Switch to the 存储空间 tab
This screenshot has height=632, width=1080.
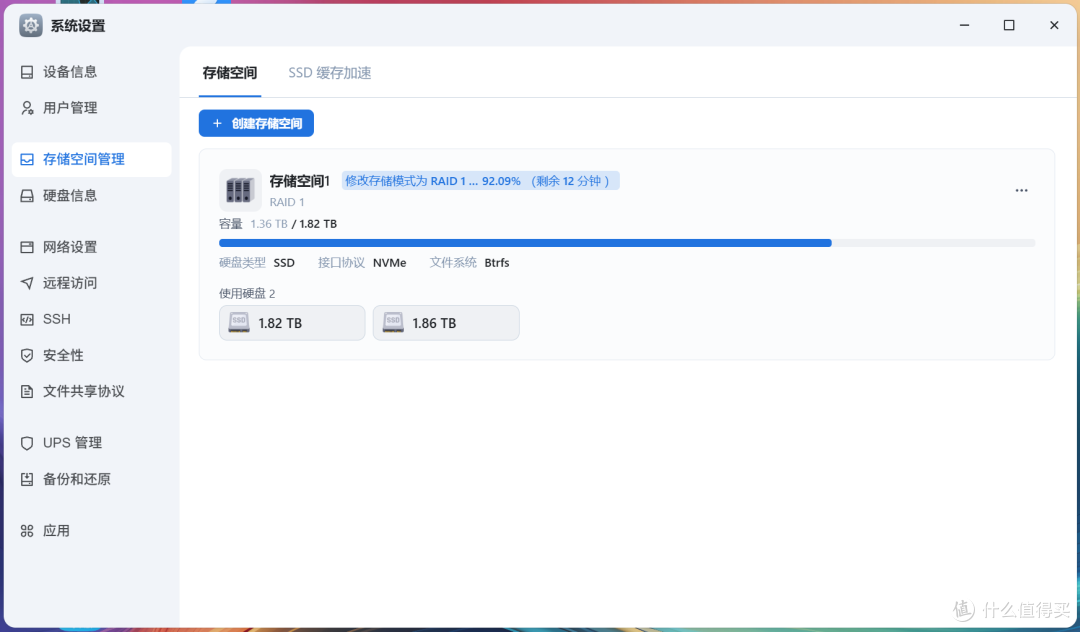230,73
